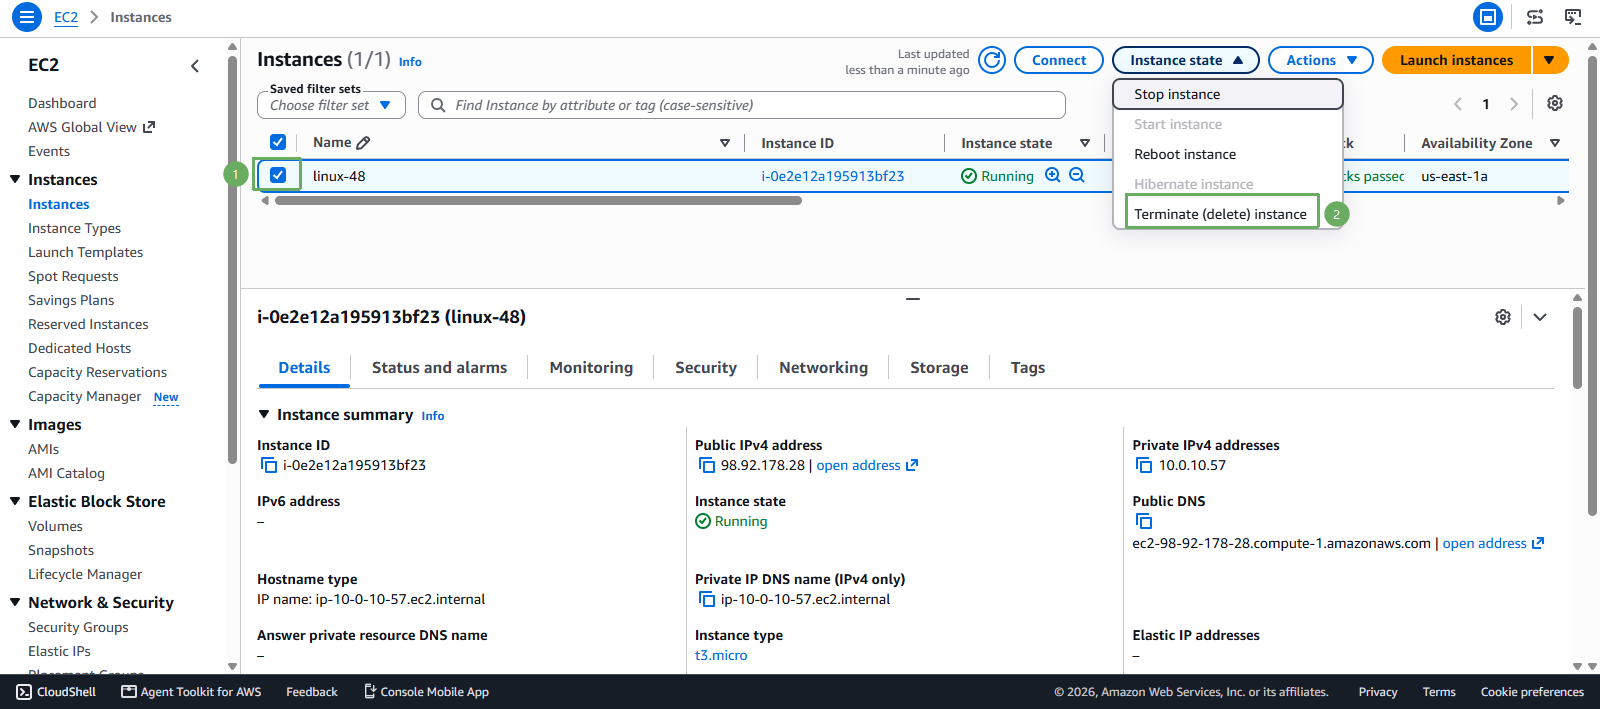
Task: Toggle the select-all instances checkbox
Action: [278, 142]
